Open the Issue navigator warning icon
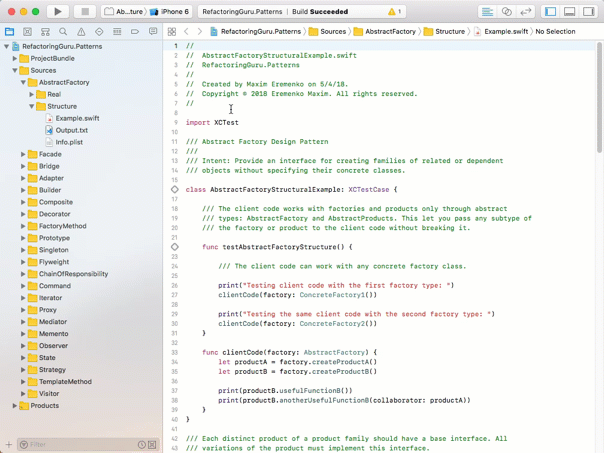Screen dimensions: 604x453 (81, 32)
